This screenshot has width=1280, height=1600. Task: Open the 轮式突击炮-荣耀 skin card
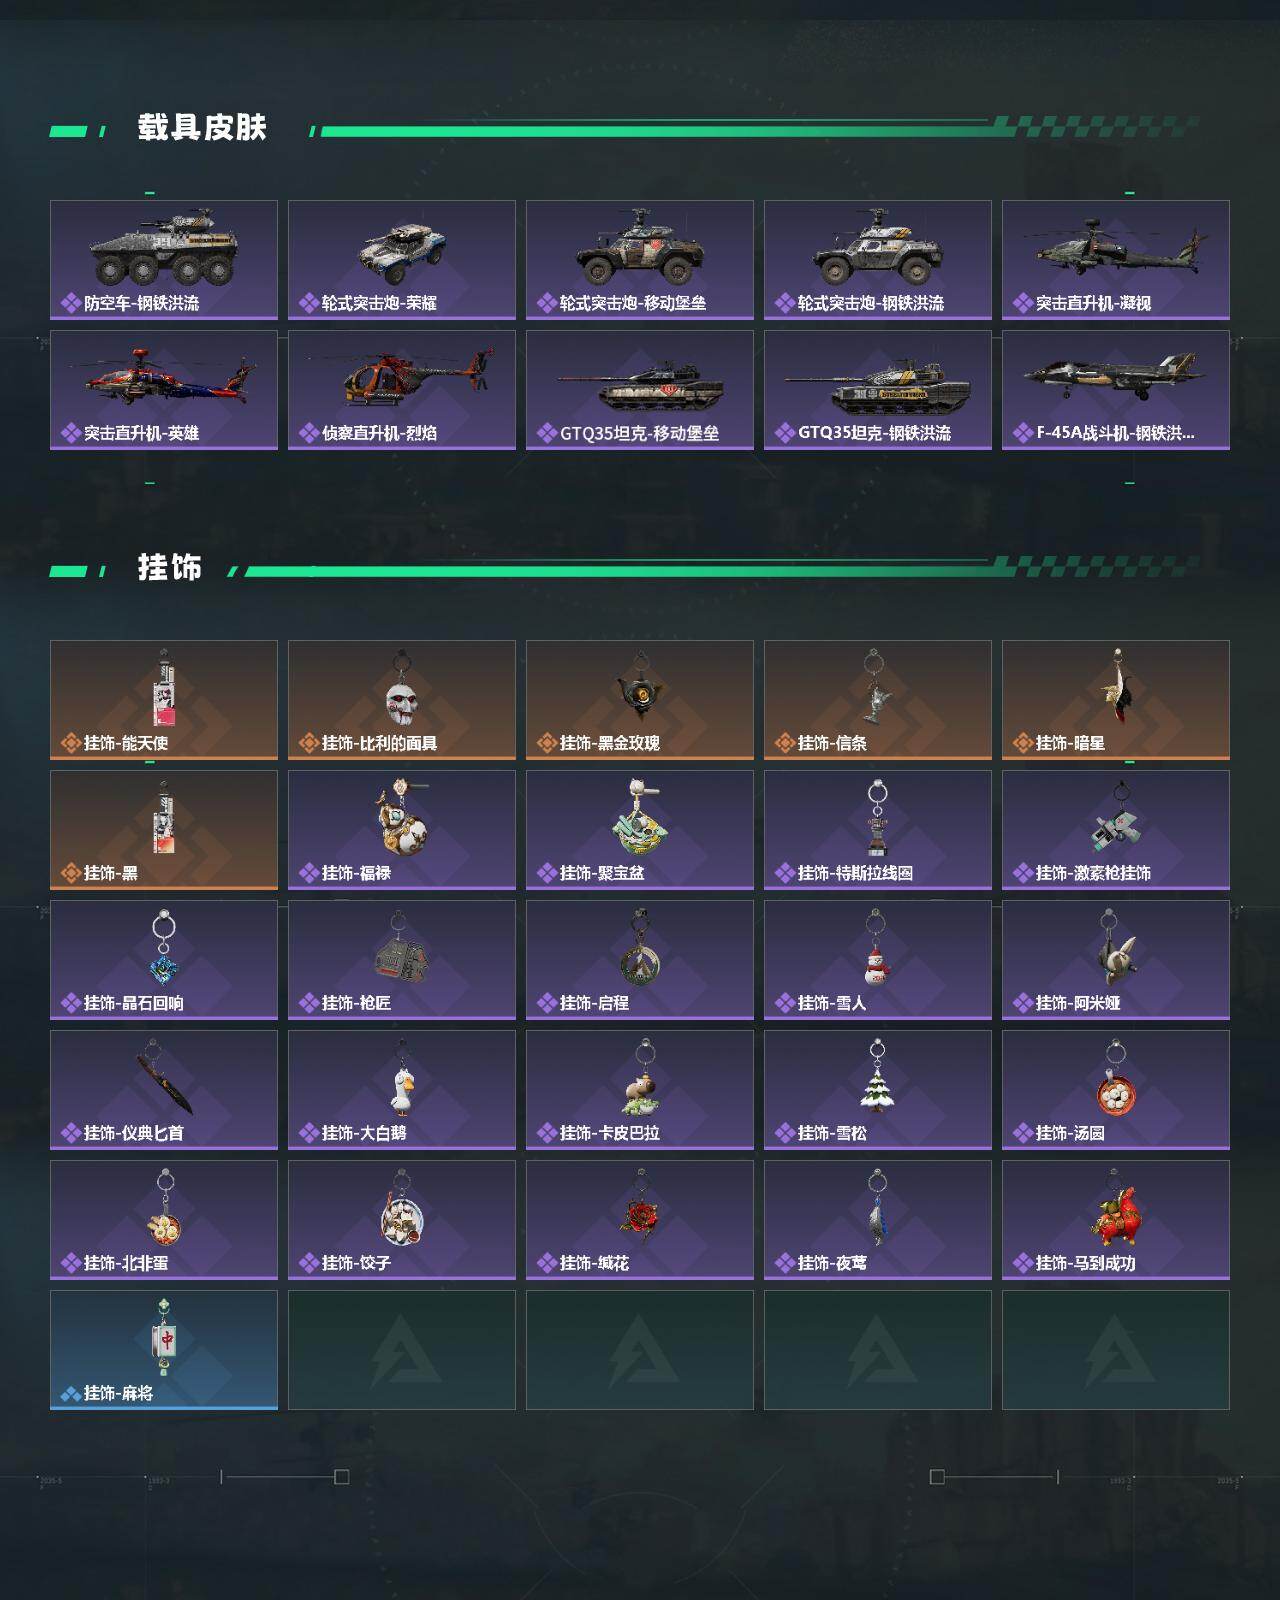[402, 260]
